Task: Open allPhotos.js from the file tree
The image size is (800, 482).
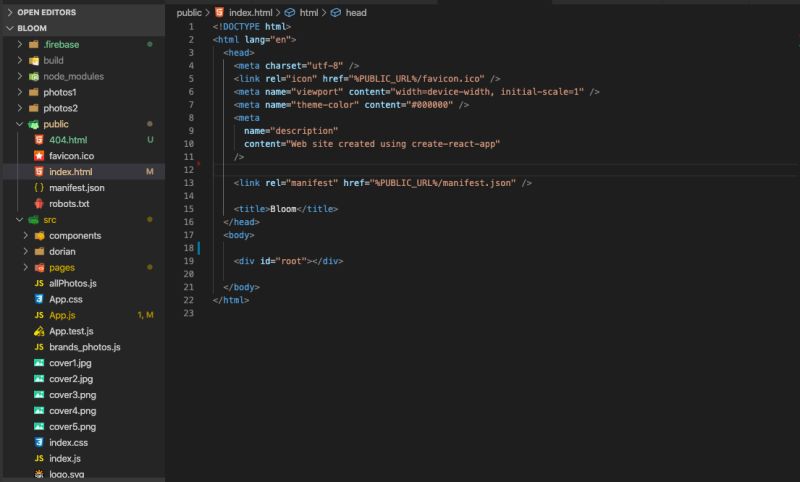Action: [73, 283]
